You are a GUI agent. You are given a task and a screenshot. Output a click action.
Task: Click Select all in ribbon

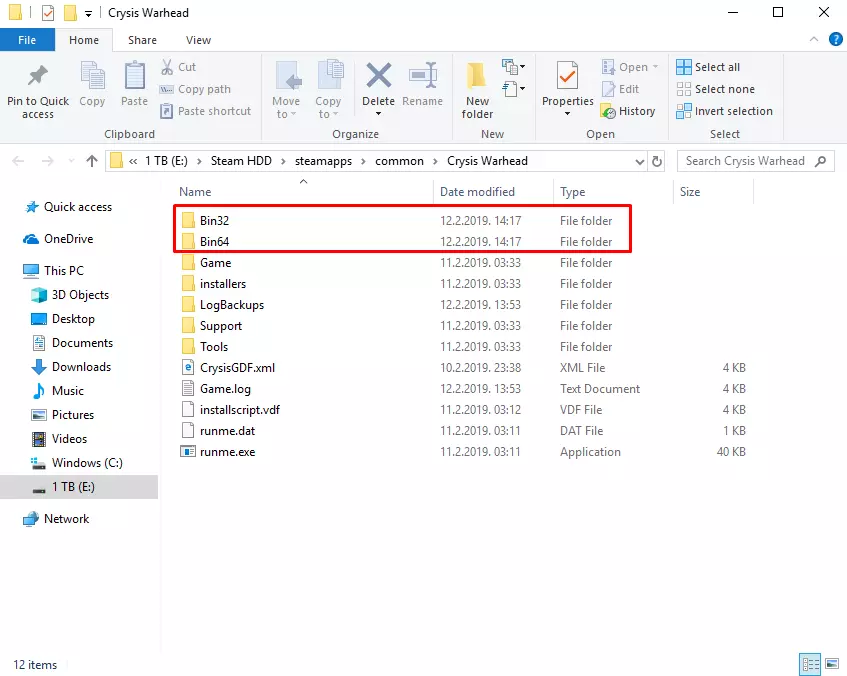point(708,67)
